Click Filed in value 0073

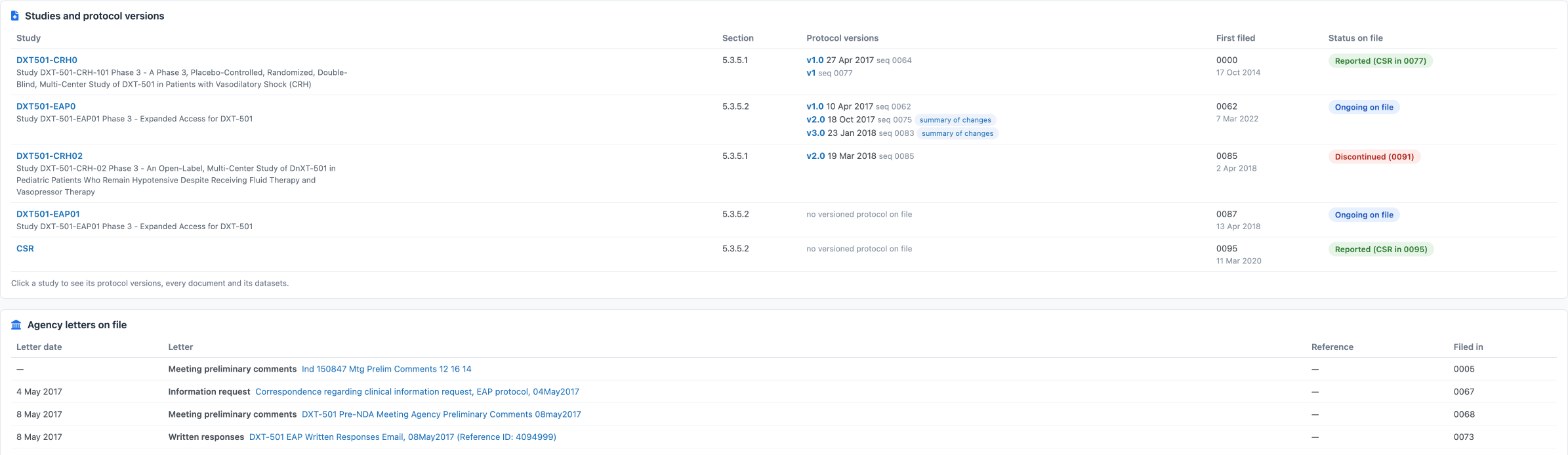pyautogui.click(x=1463, y=437)
